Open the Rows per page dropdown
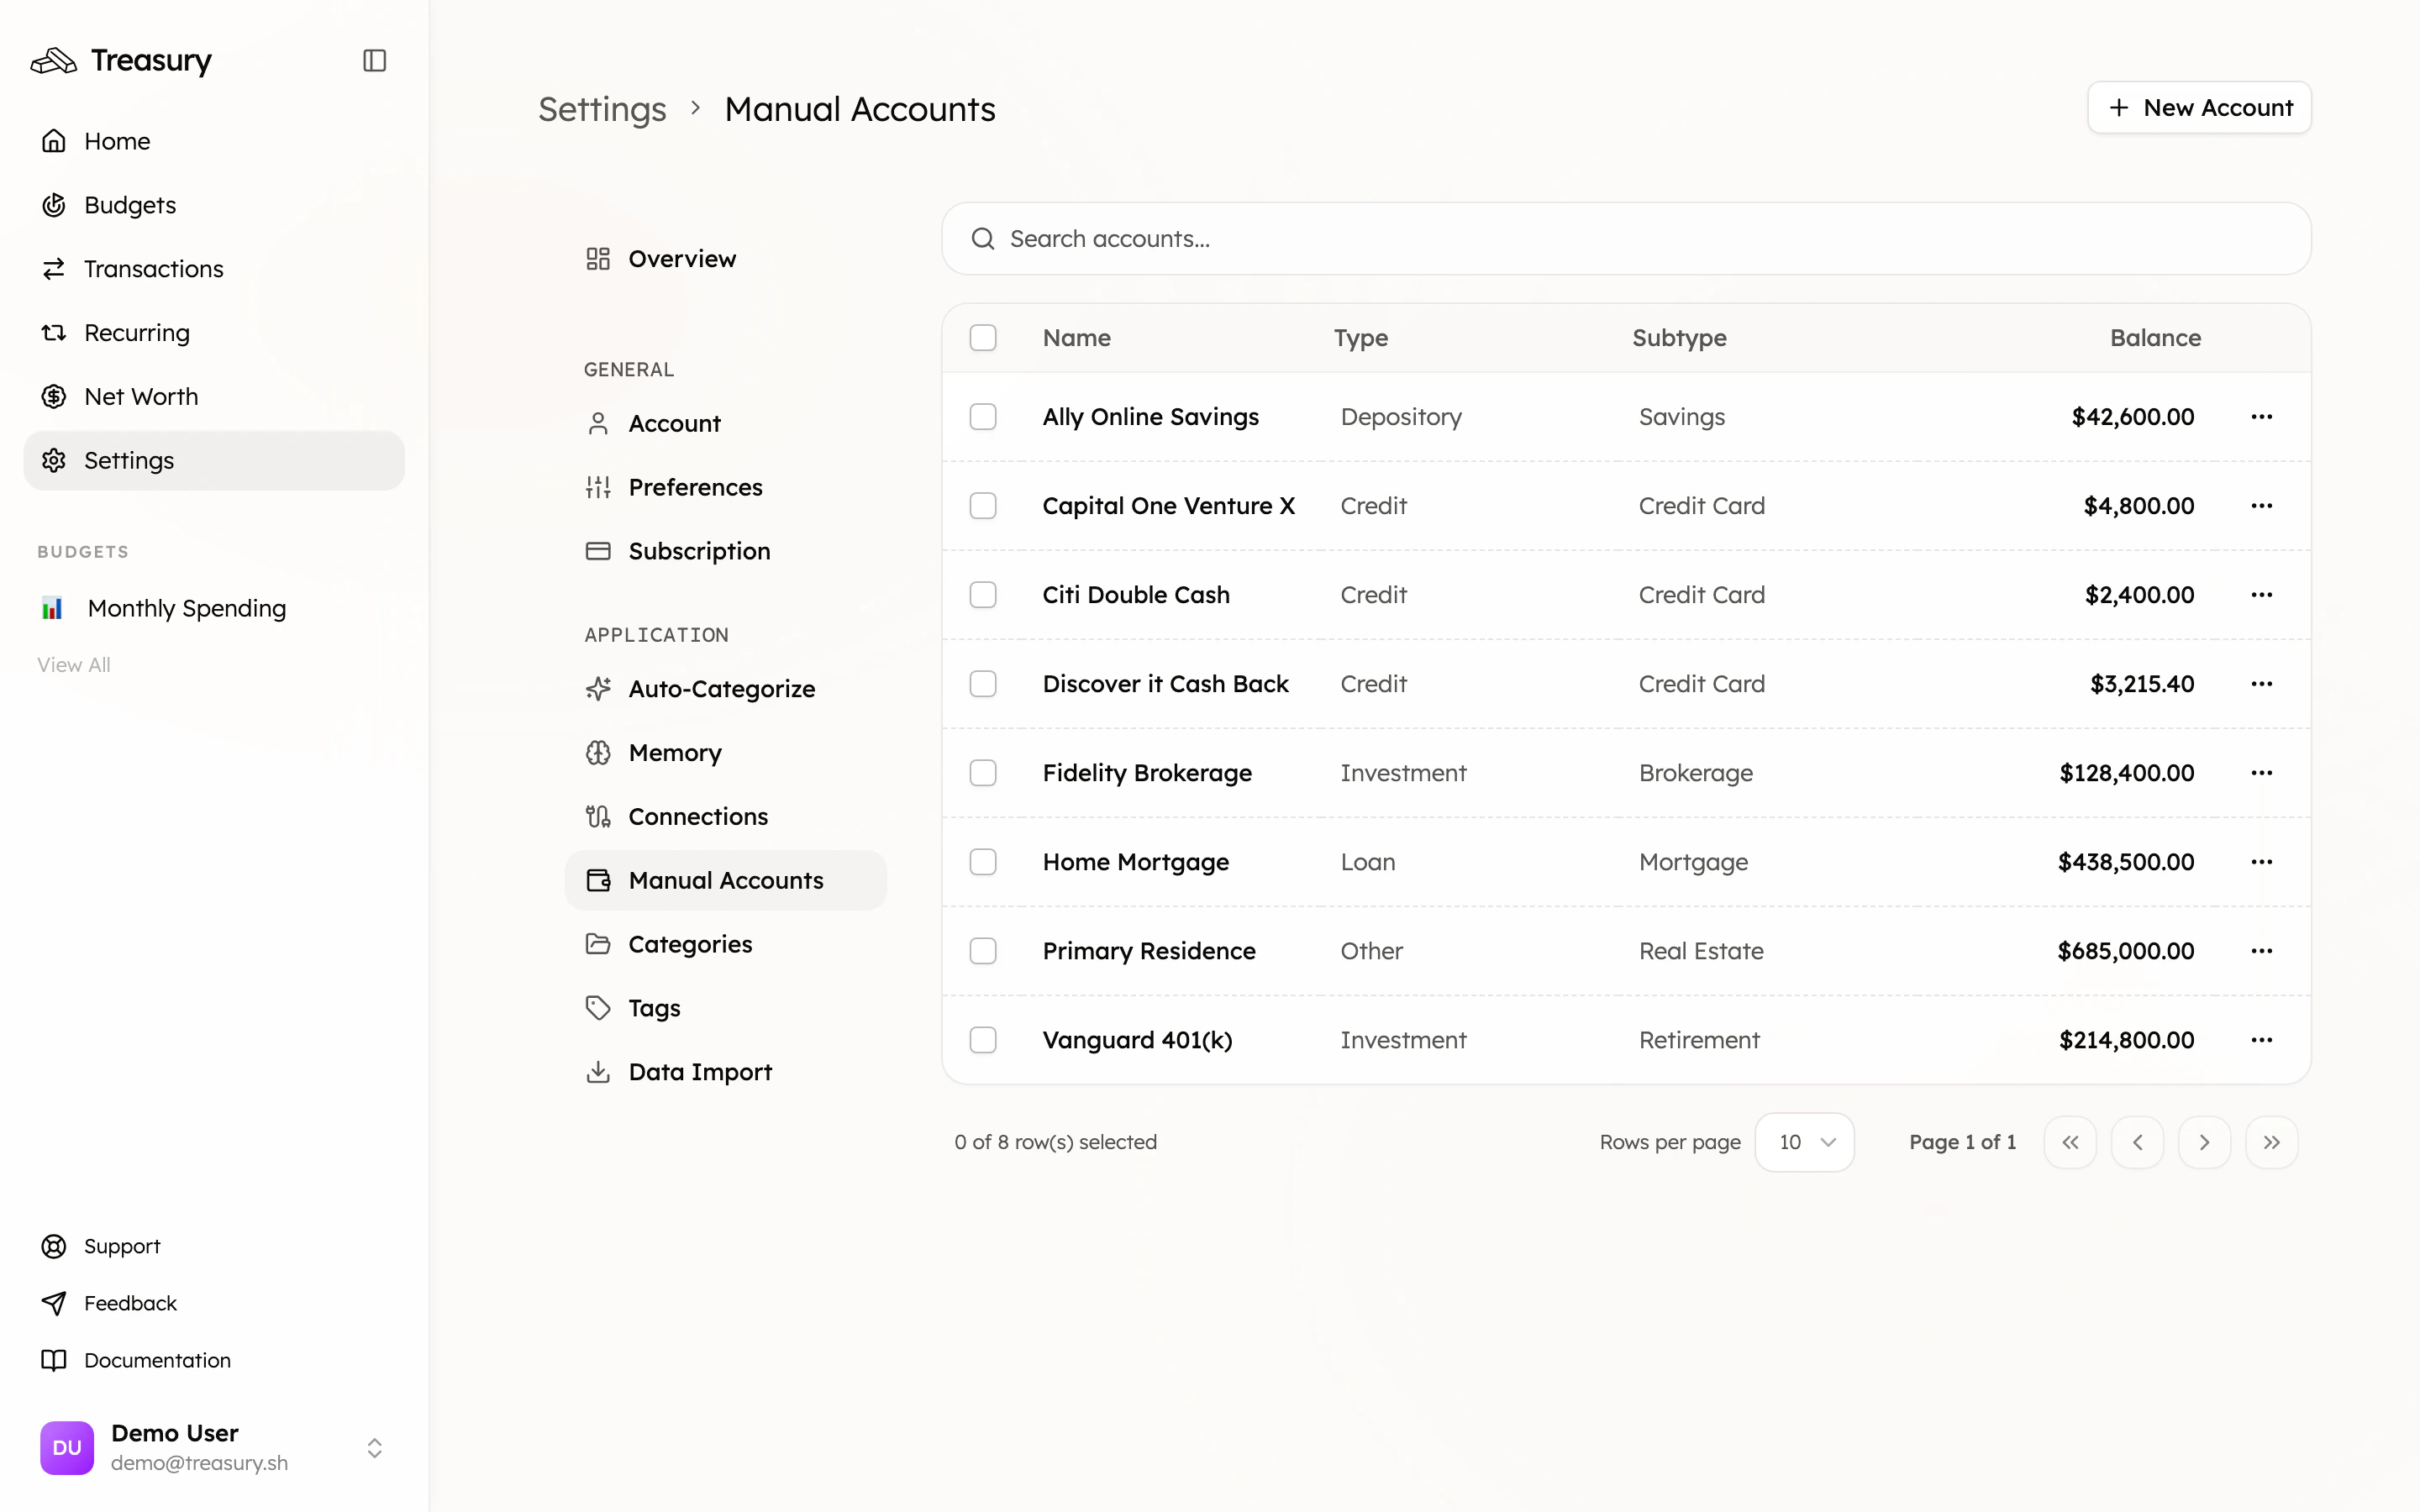This screenshot has width=2420, height=1512. [x=1805, y=1142]
